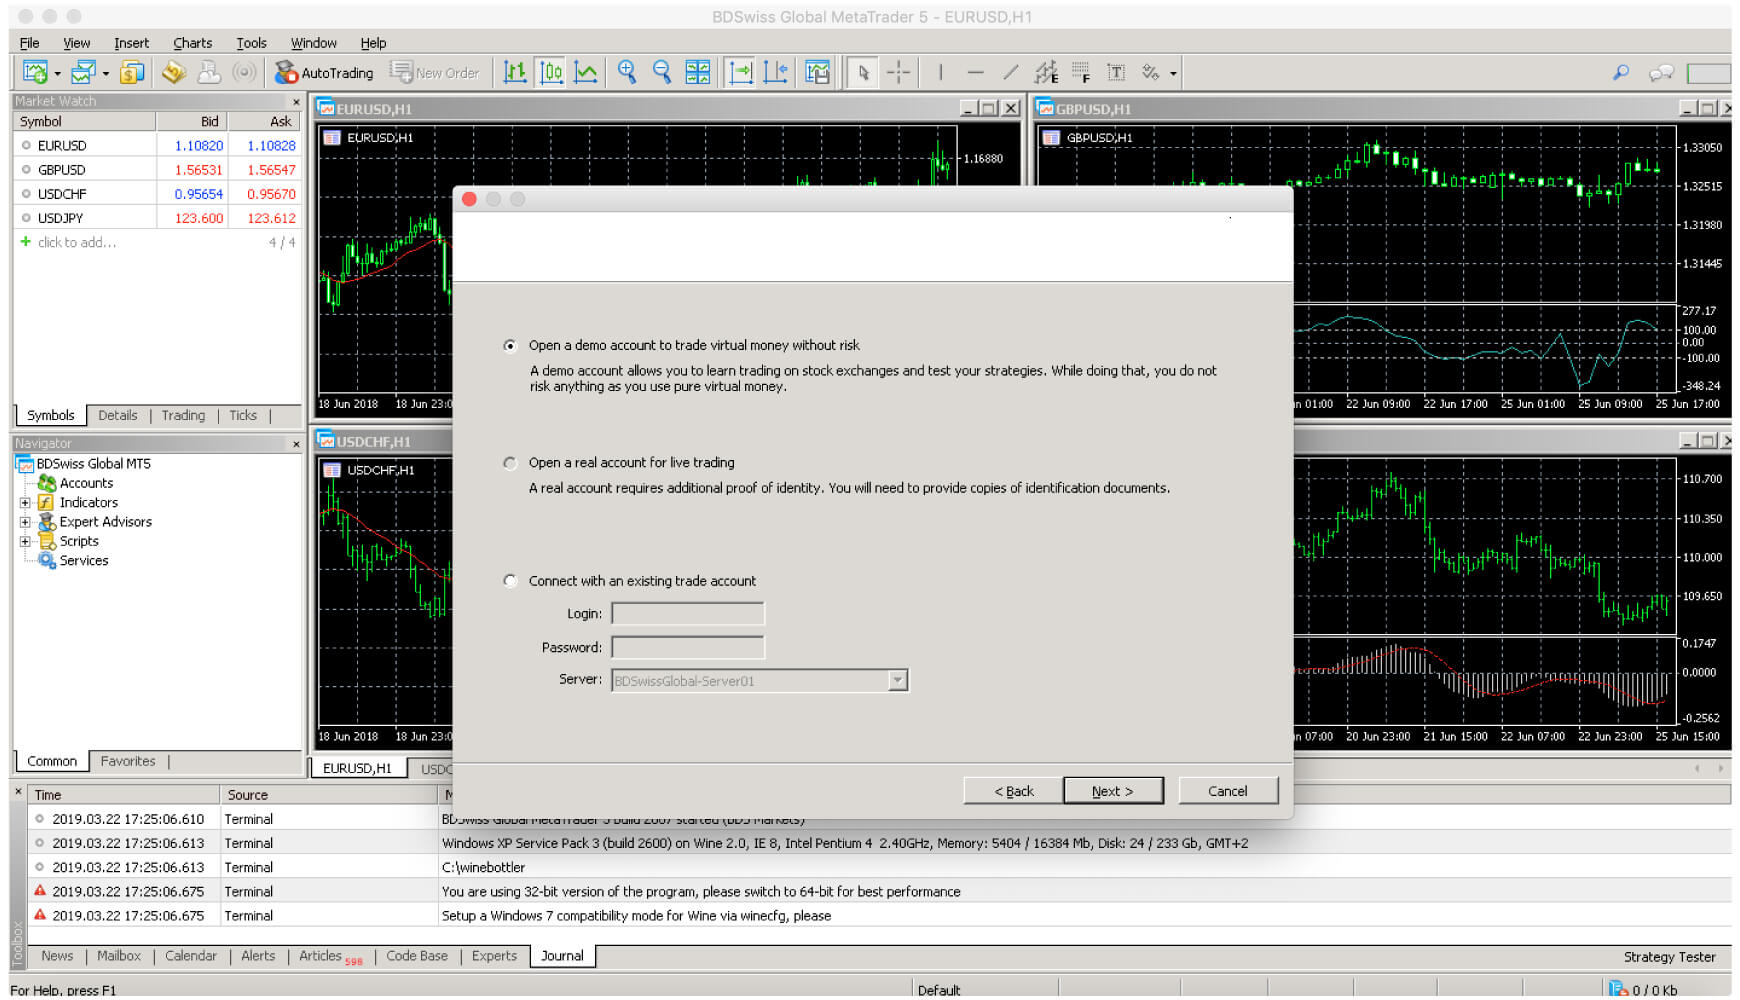This screenshot has height=1000, width=1740.
Task: Click the Profiles toolbar icon
Action: (83, 72)
